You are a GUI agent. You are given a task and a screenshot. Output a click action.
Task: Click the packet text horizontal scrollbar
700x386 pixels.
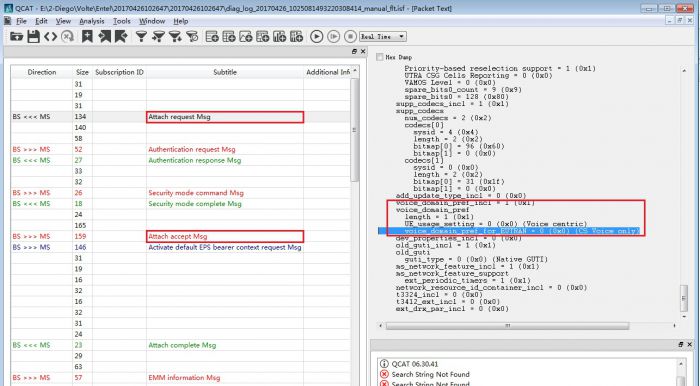point(508,326)
